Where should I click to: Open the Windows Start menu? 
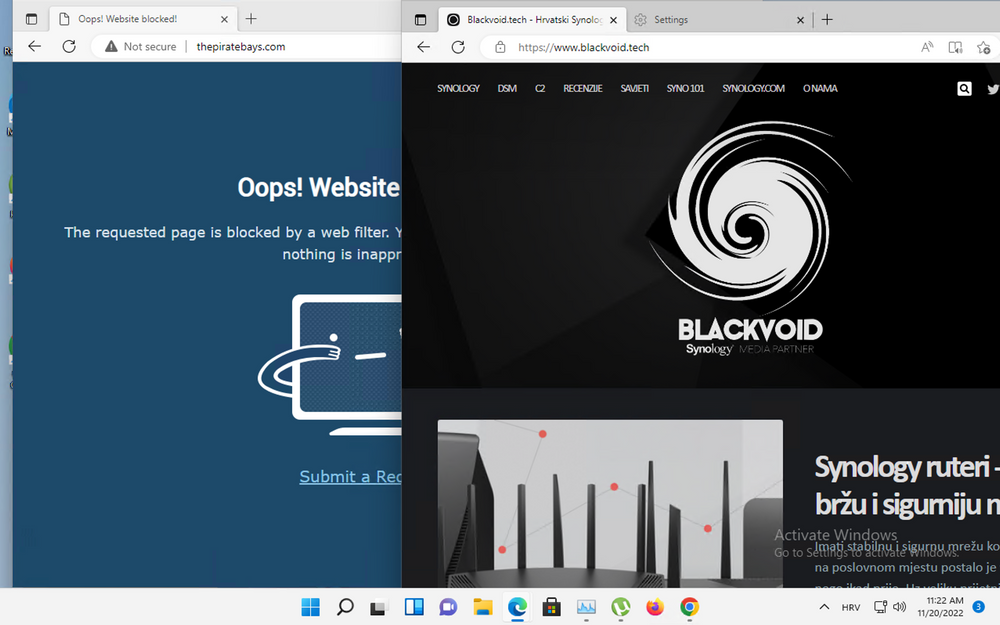pyautogui.click(x=311, y=607)
